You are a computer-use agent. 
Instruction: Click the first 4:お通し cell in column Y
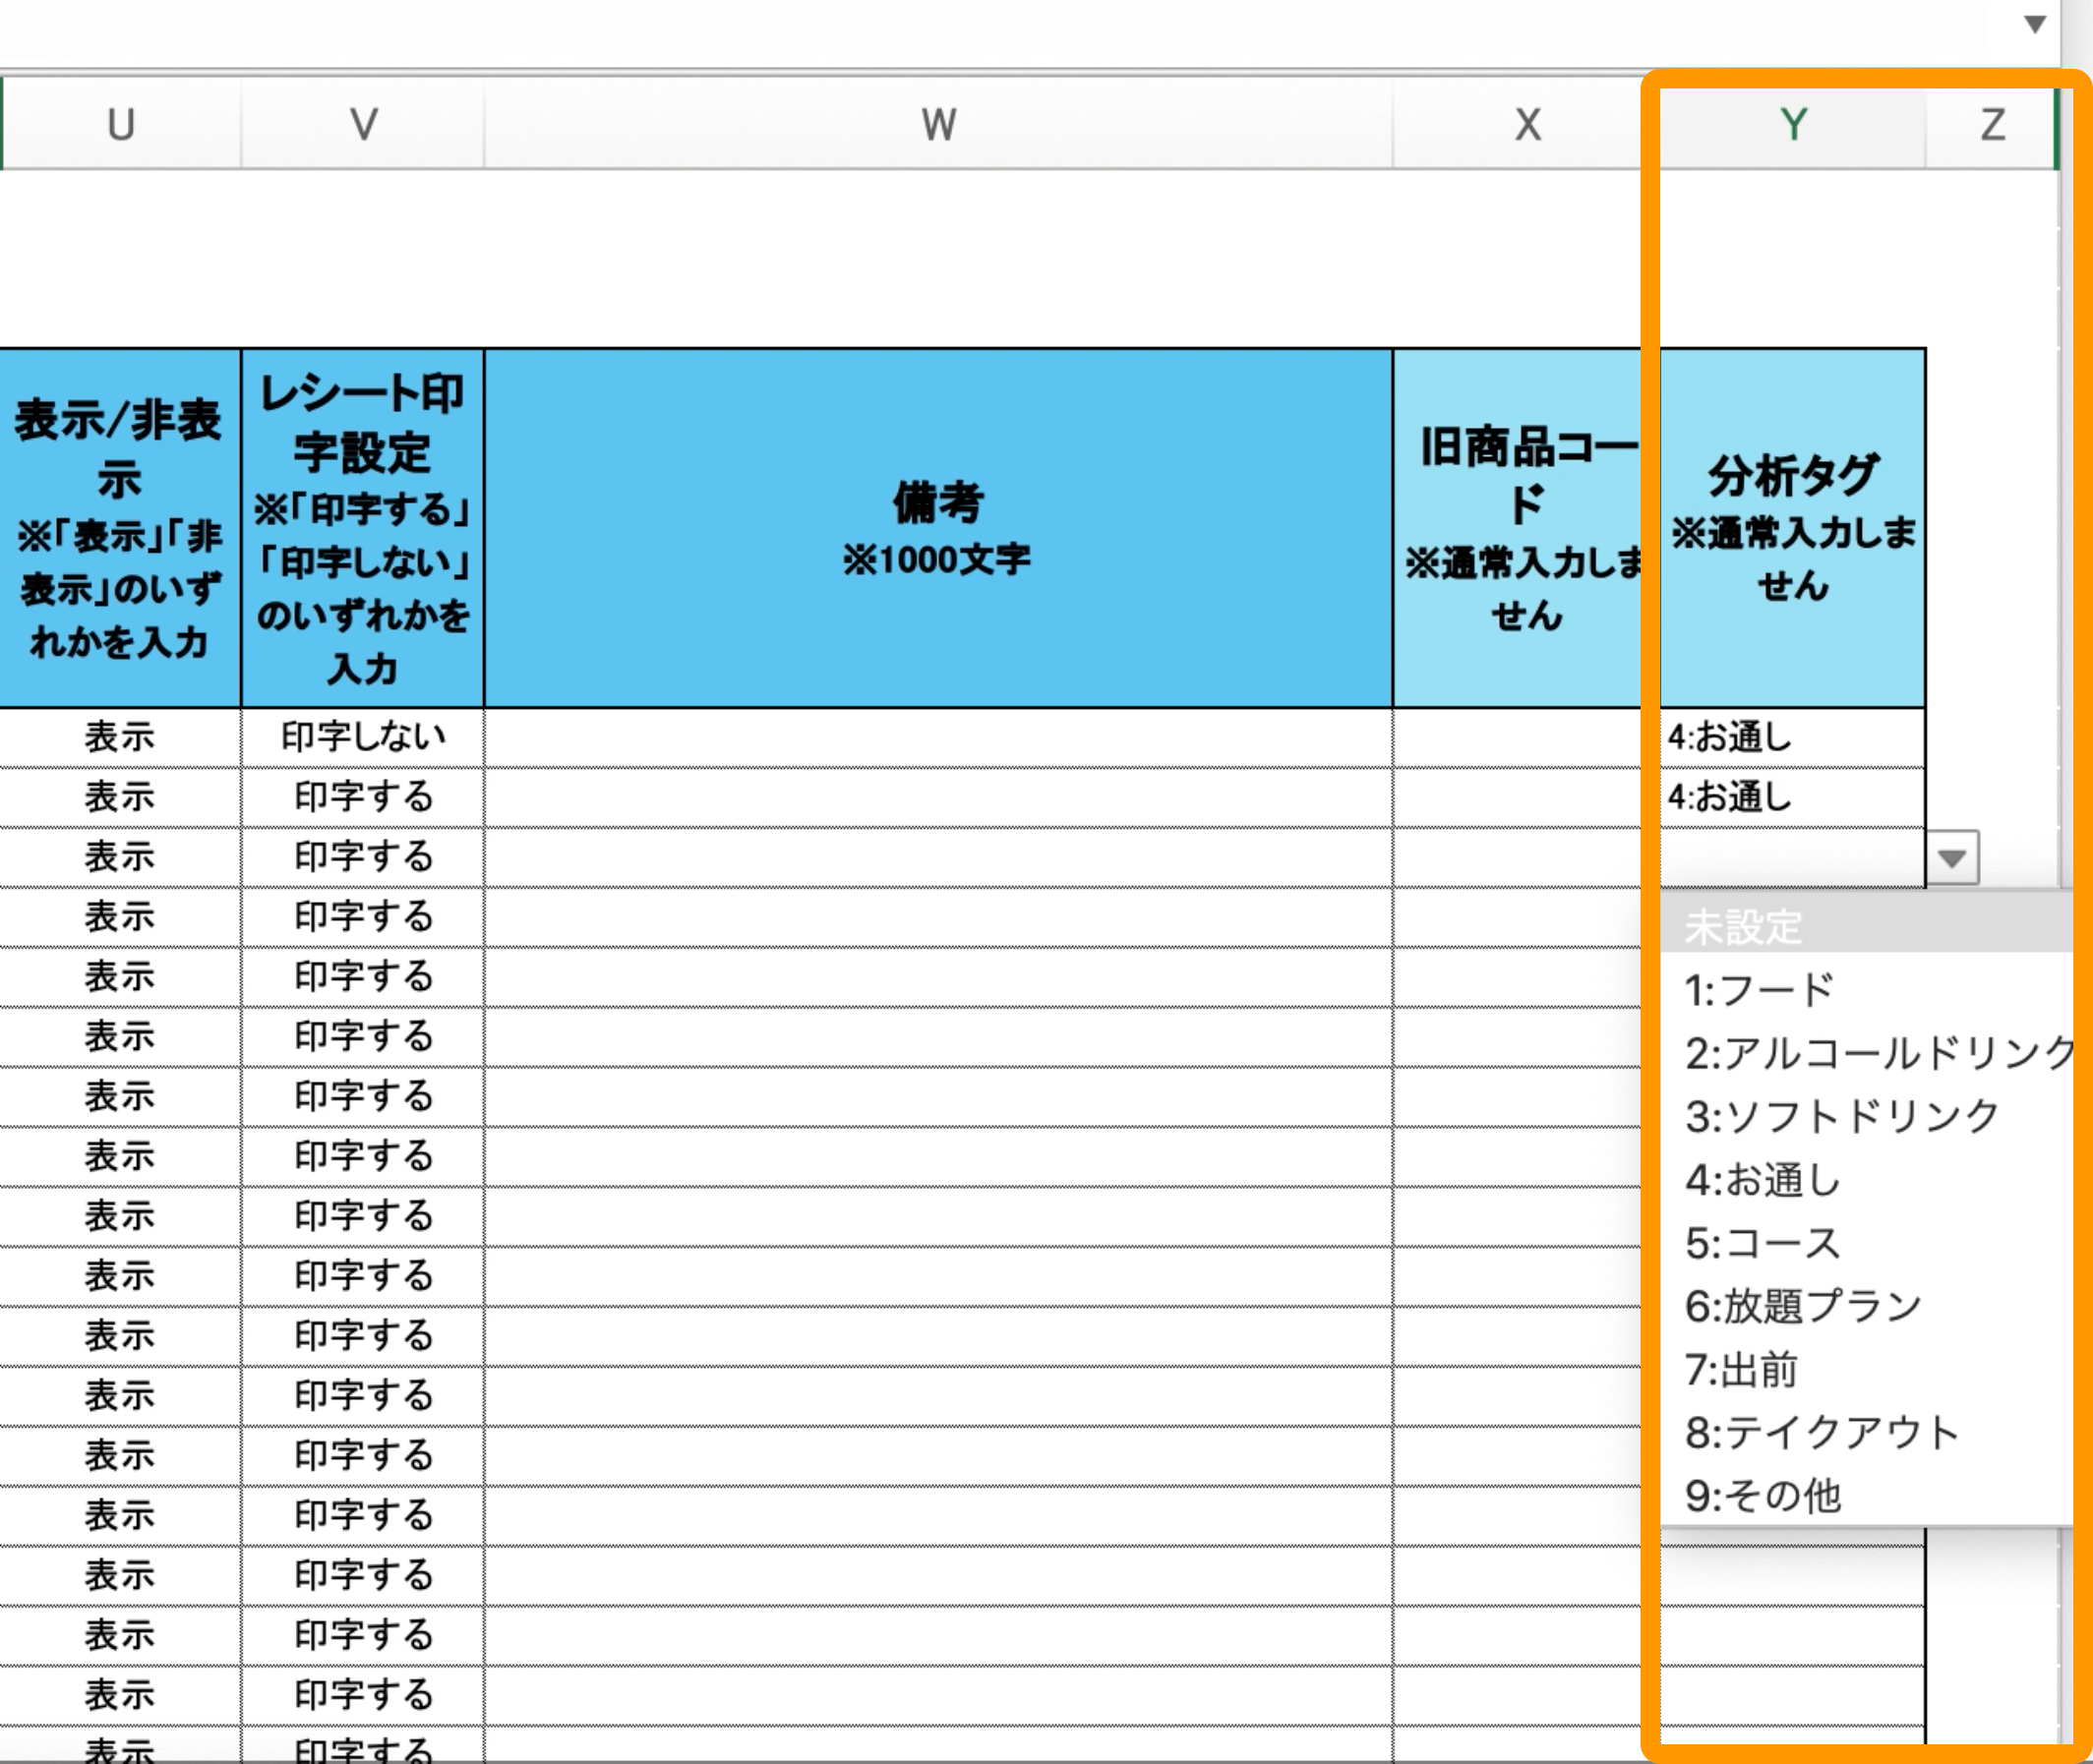coord(1793,738)
